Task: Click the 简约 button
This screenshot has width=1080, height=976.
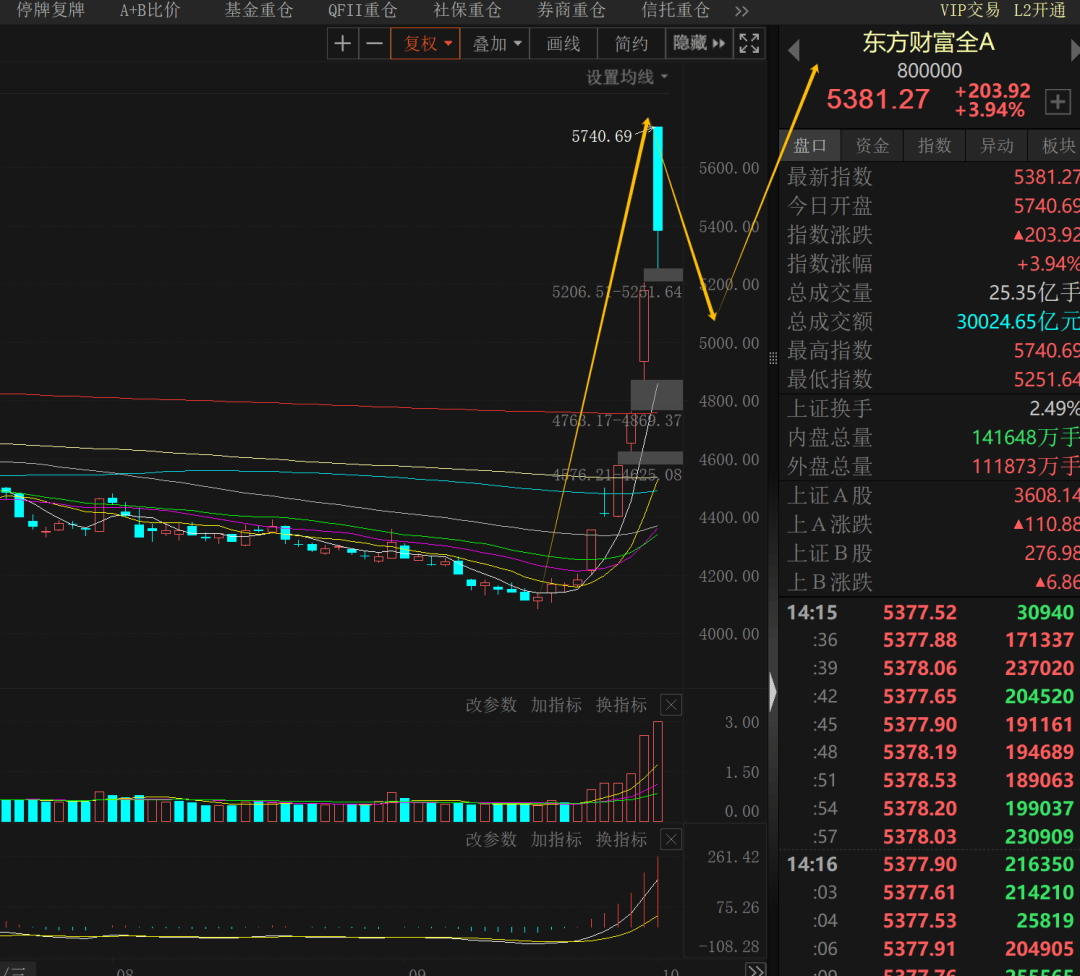Action: pos(631,43)
